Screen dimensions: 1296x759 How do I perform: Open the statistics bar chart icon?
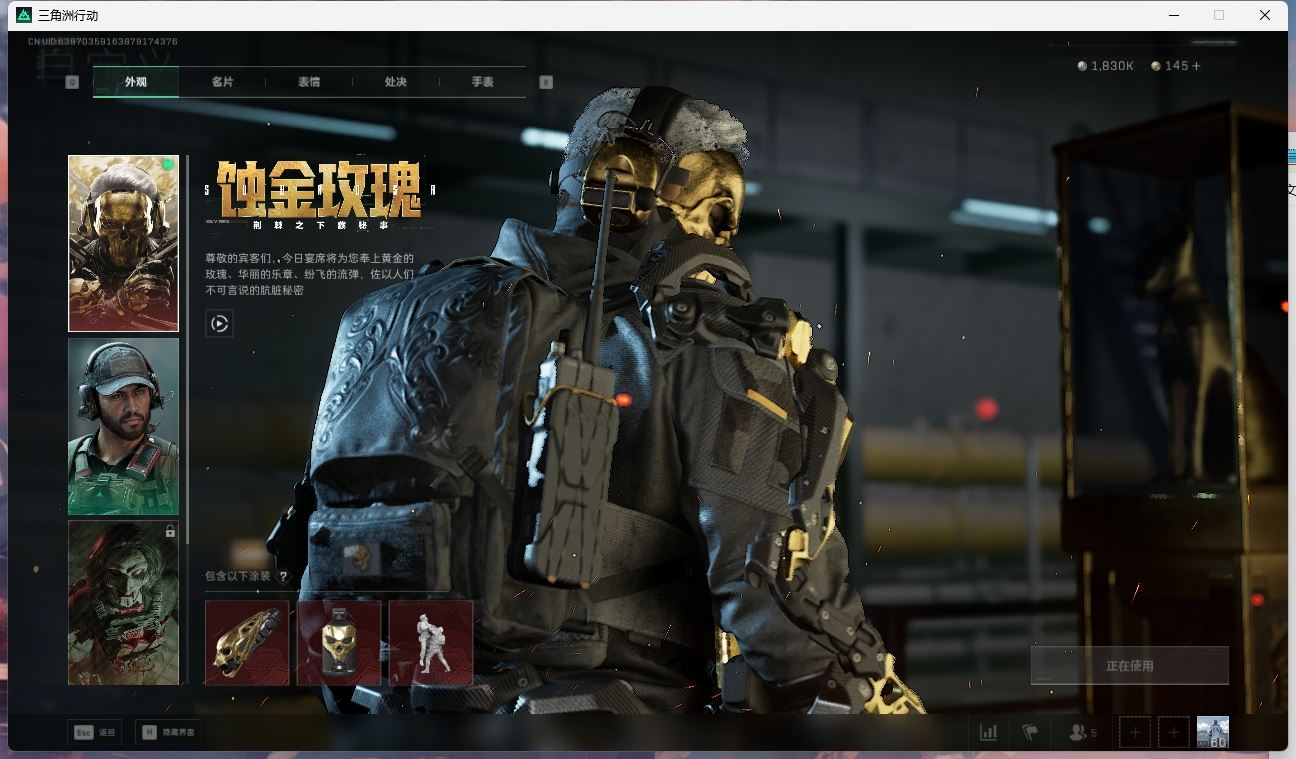pyautogui.click(x=988, y=732)
